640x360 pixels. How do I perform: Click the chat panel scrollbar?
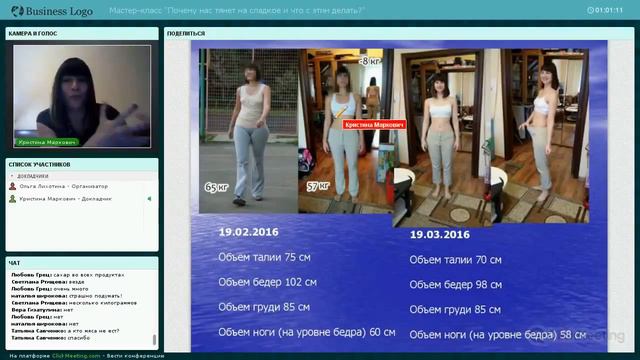click(x=154, y=340)
